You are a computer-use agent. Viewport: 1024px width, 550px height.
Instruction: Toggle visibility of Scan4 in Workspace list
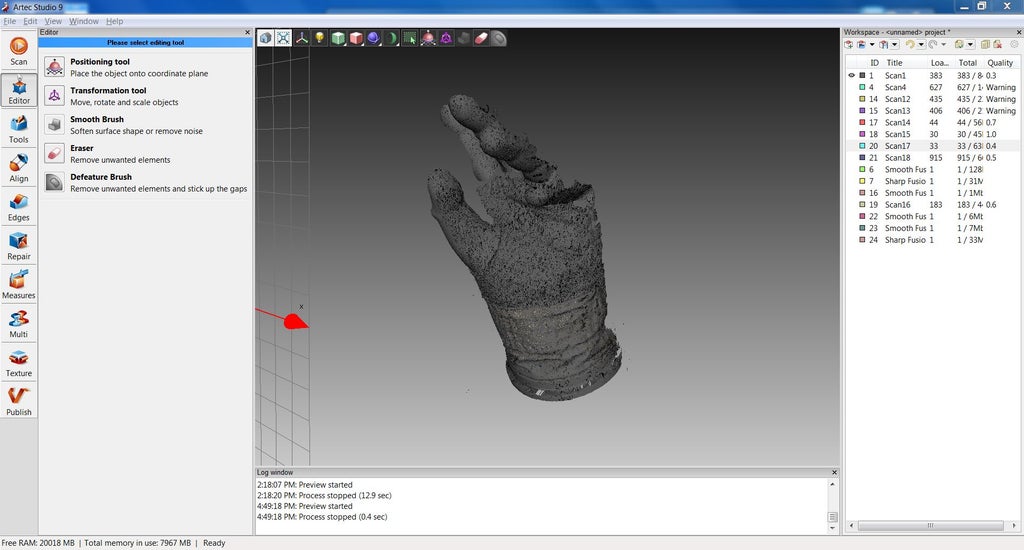click(852, 87)
